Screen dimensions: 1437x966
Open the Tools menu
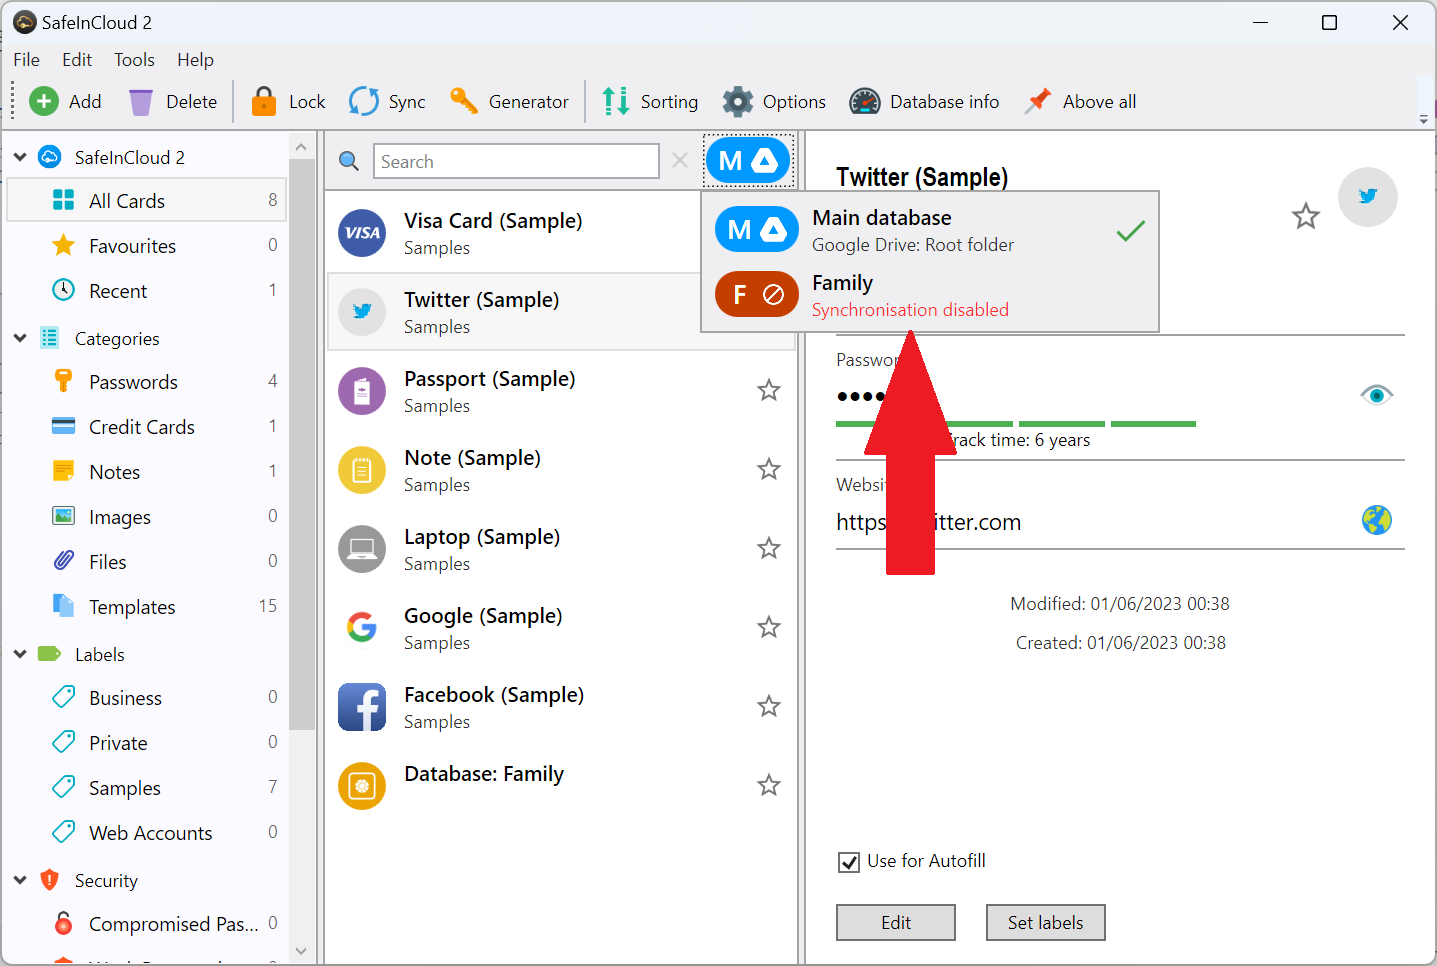(x=134, y=60)
